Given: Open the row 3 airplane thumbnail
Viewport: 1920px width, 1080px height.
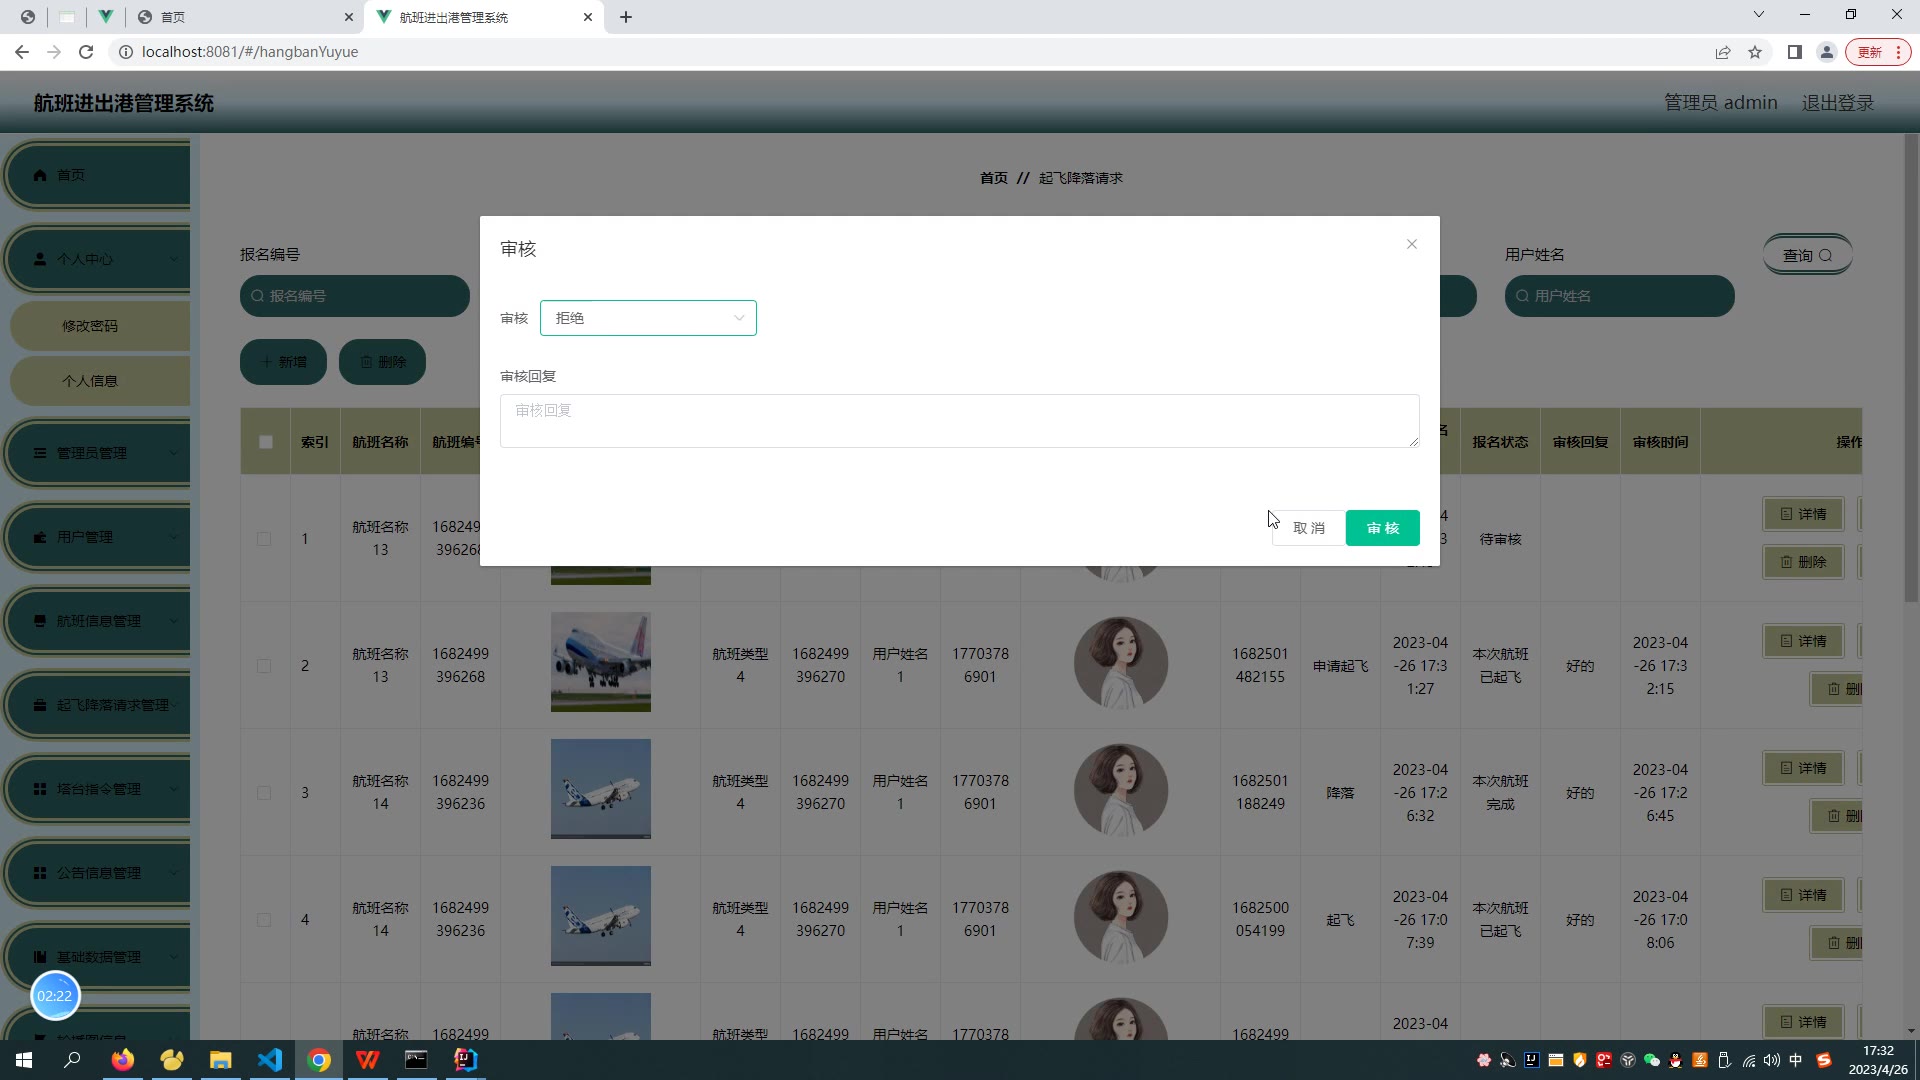Looking at the screenshot, I should pos(601,789).
